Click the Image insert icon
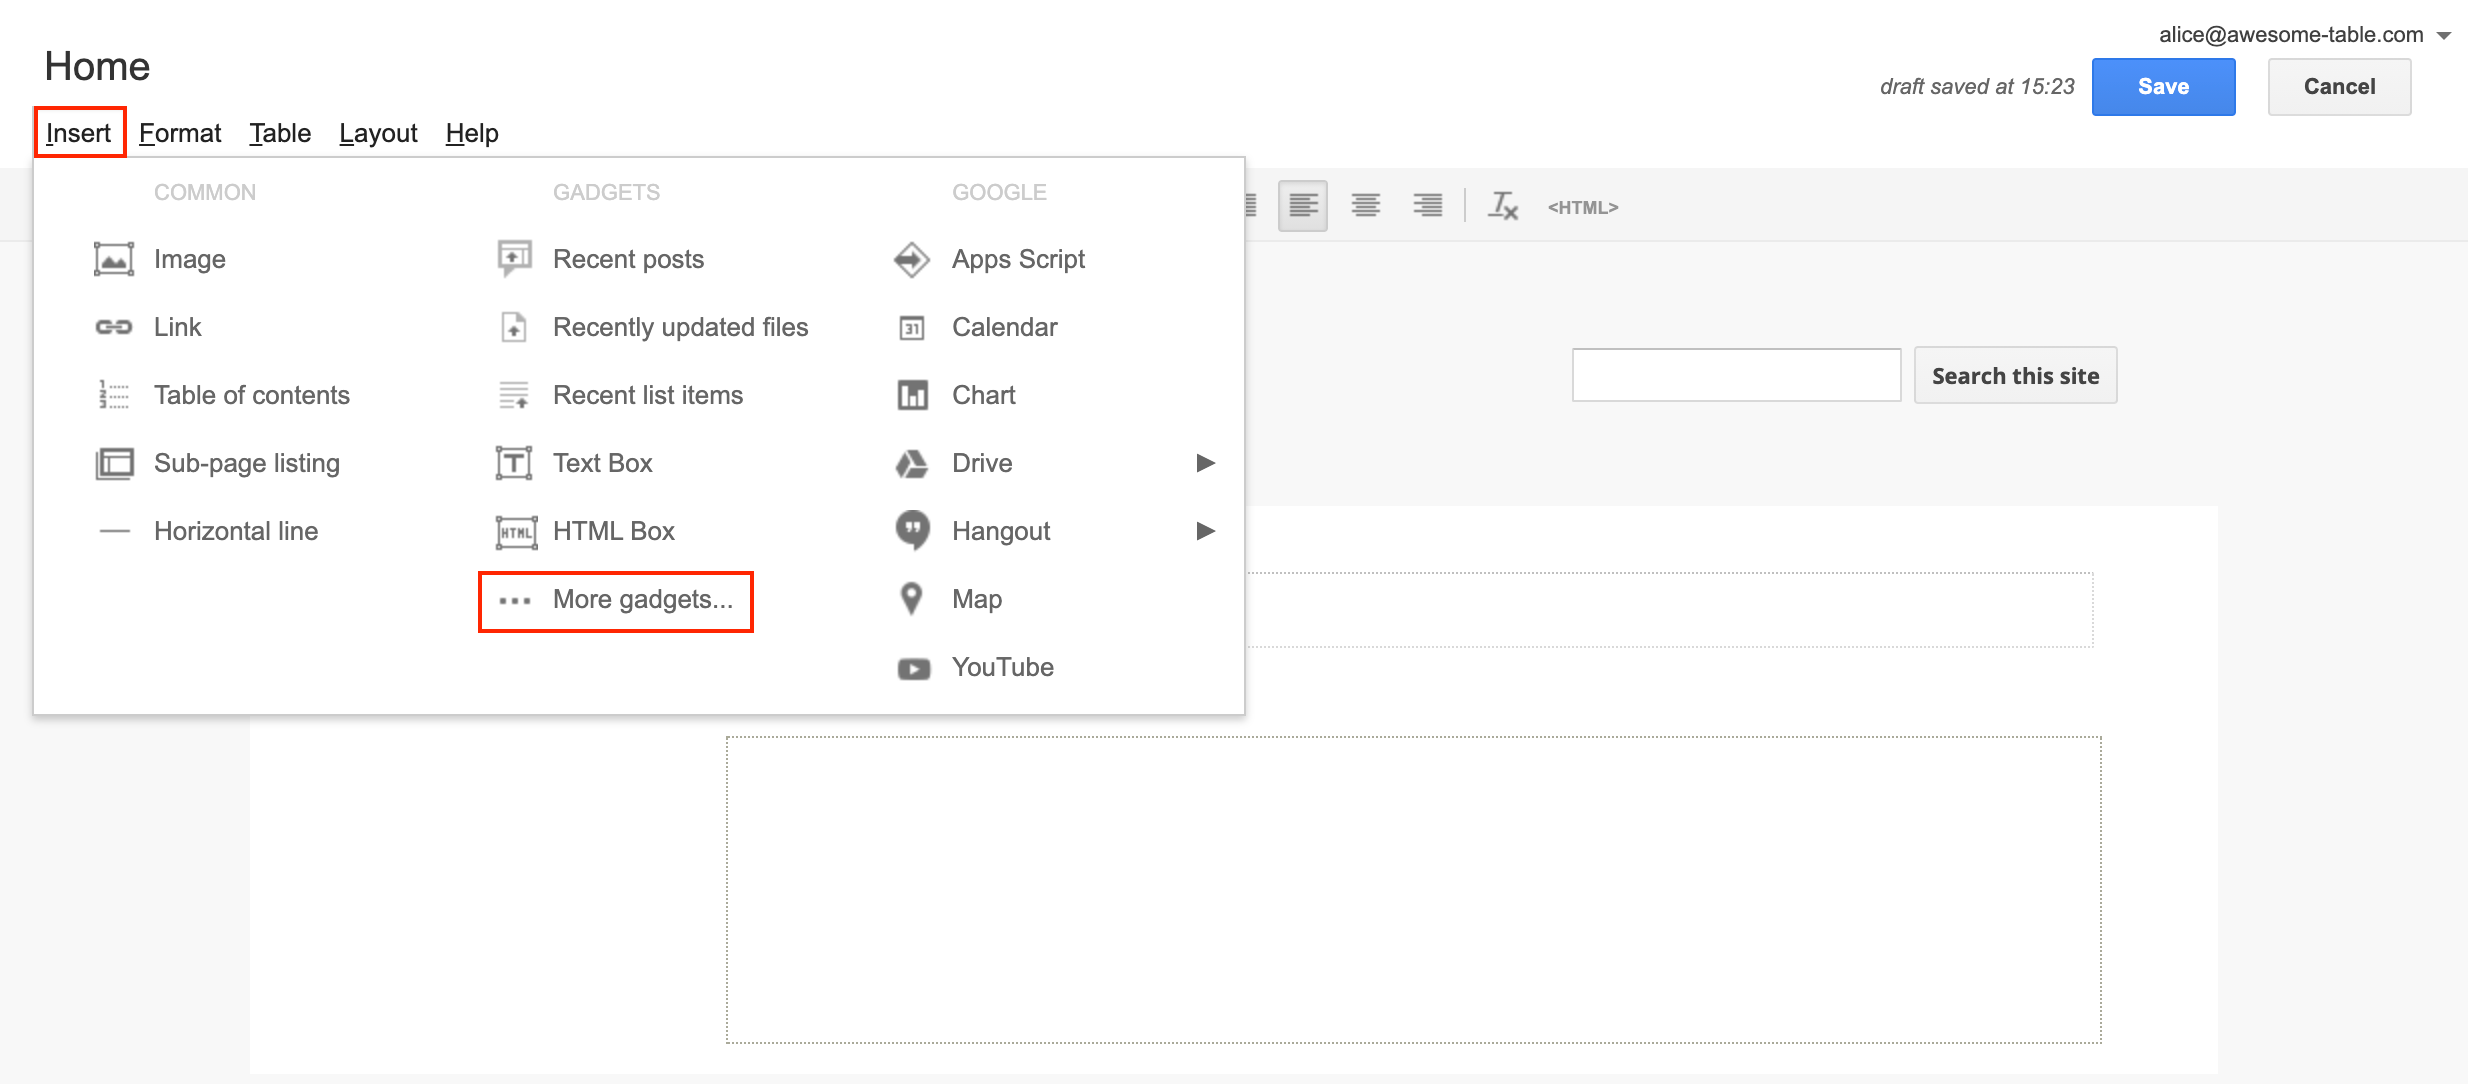 (113, 259)
